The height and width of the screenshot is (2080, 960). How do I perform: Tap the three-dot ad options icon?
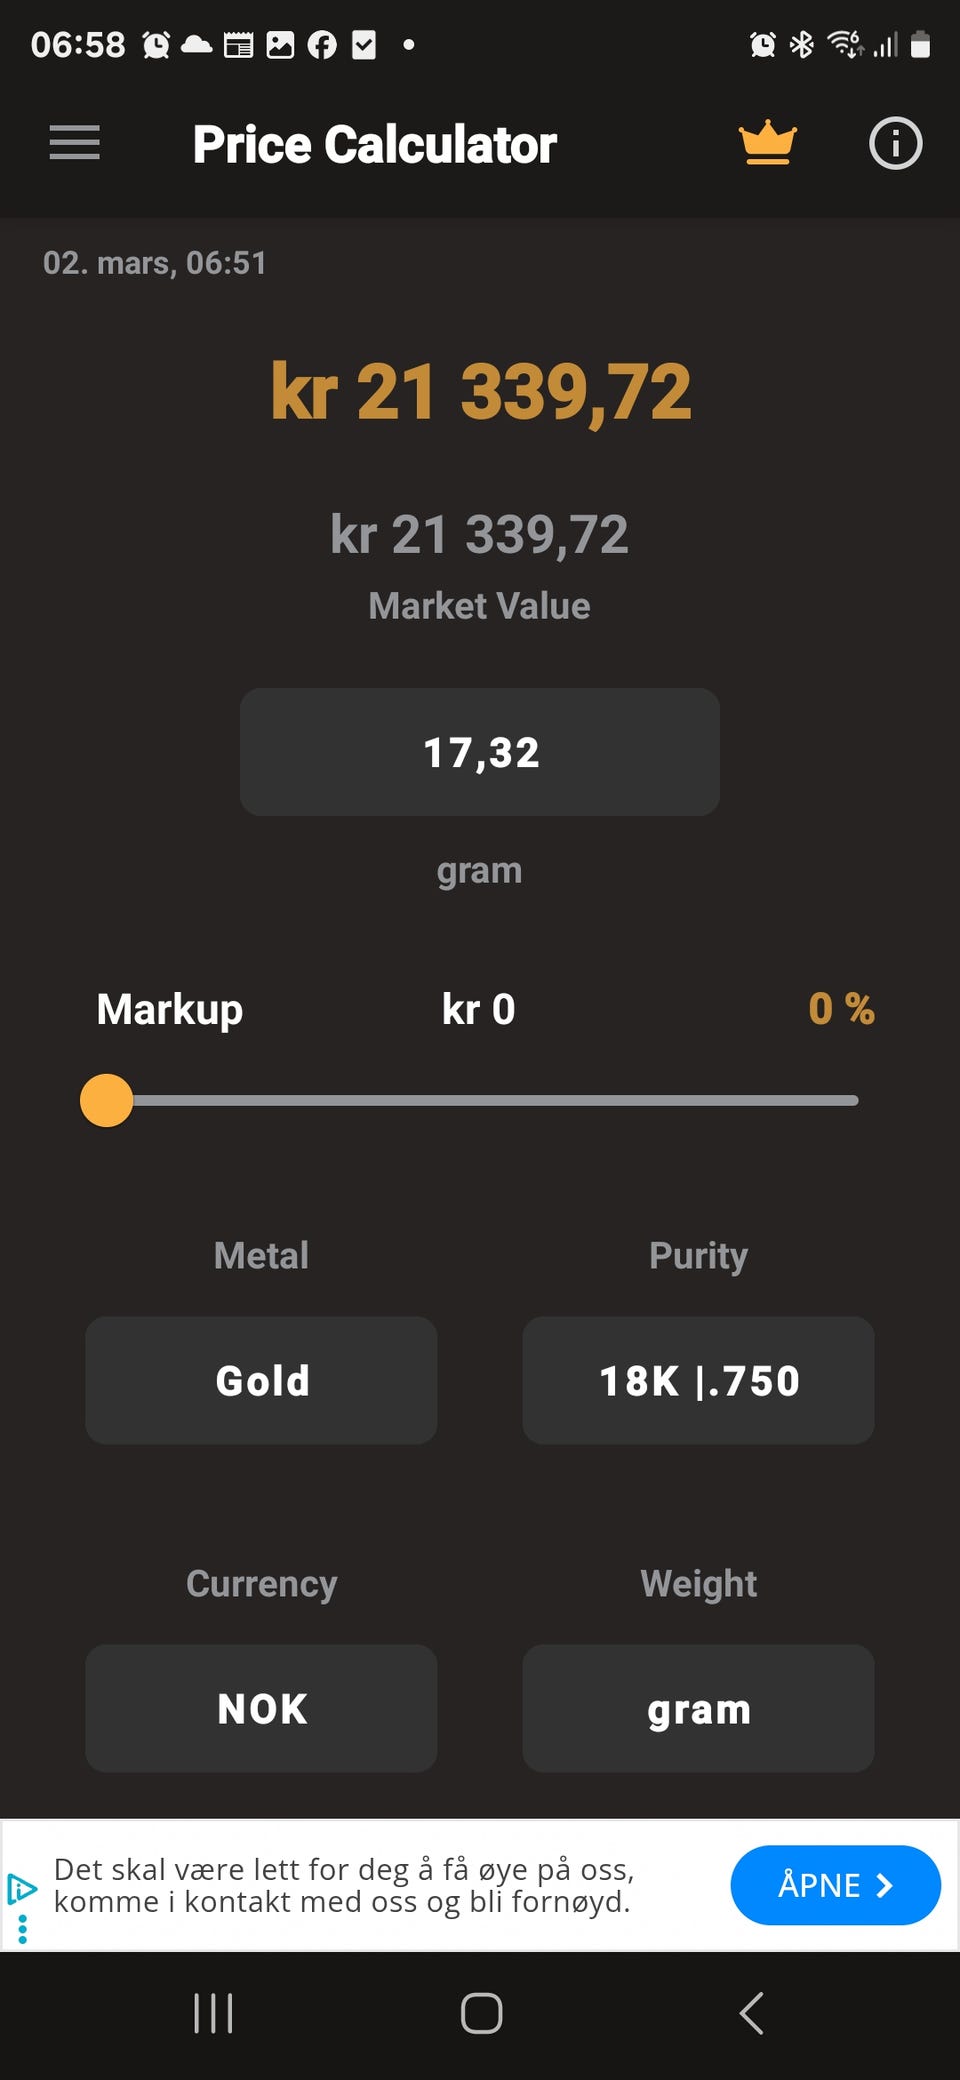coord(22,1928)
